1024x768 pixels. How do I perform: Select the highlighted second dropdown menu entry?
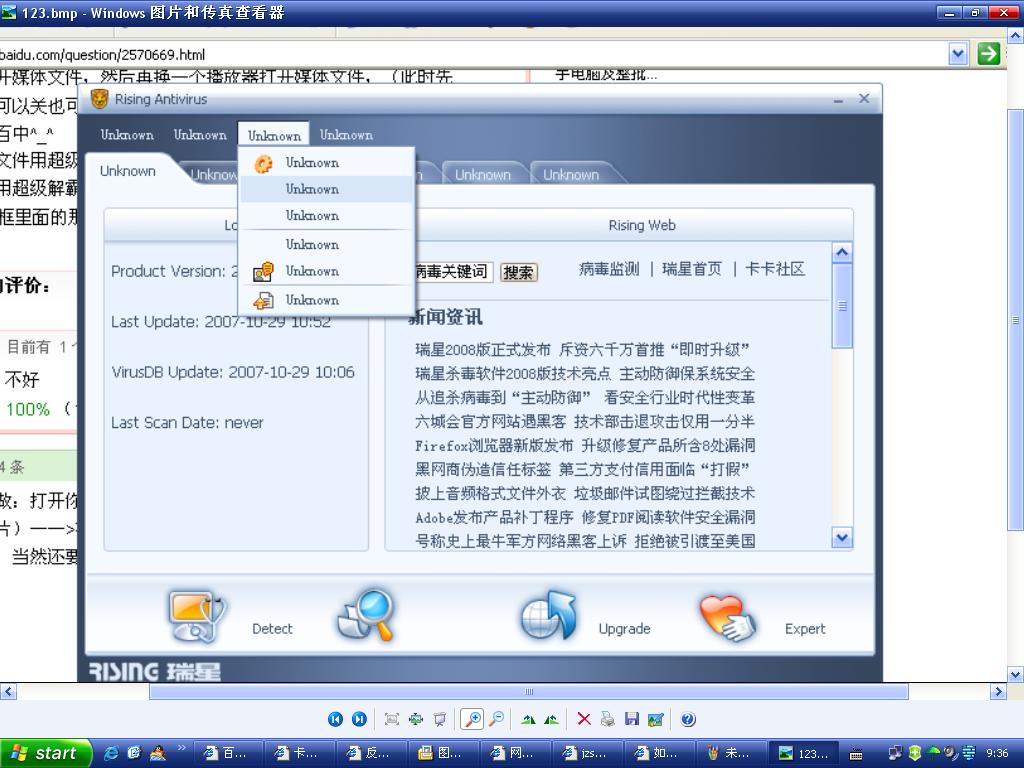coord(328,189)
